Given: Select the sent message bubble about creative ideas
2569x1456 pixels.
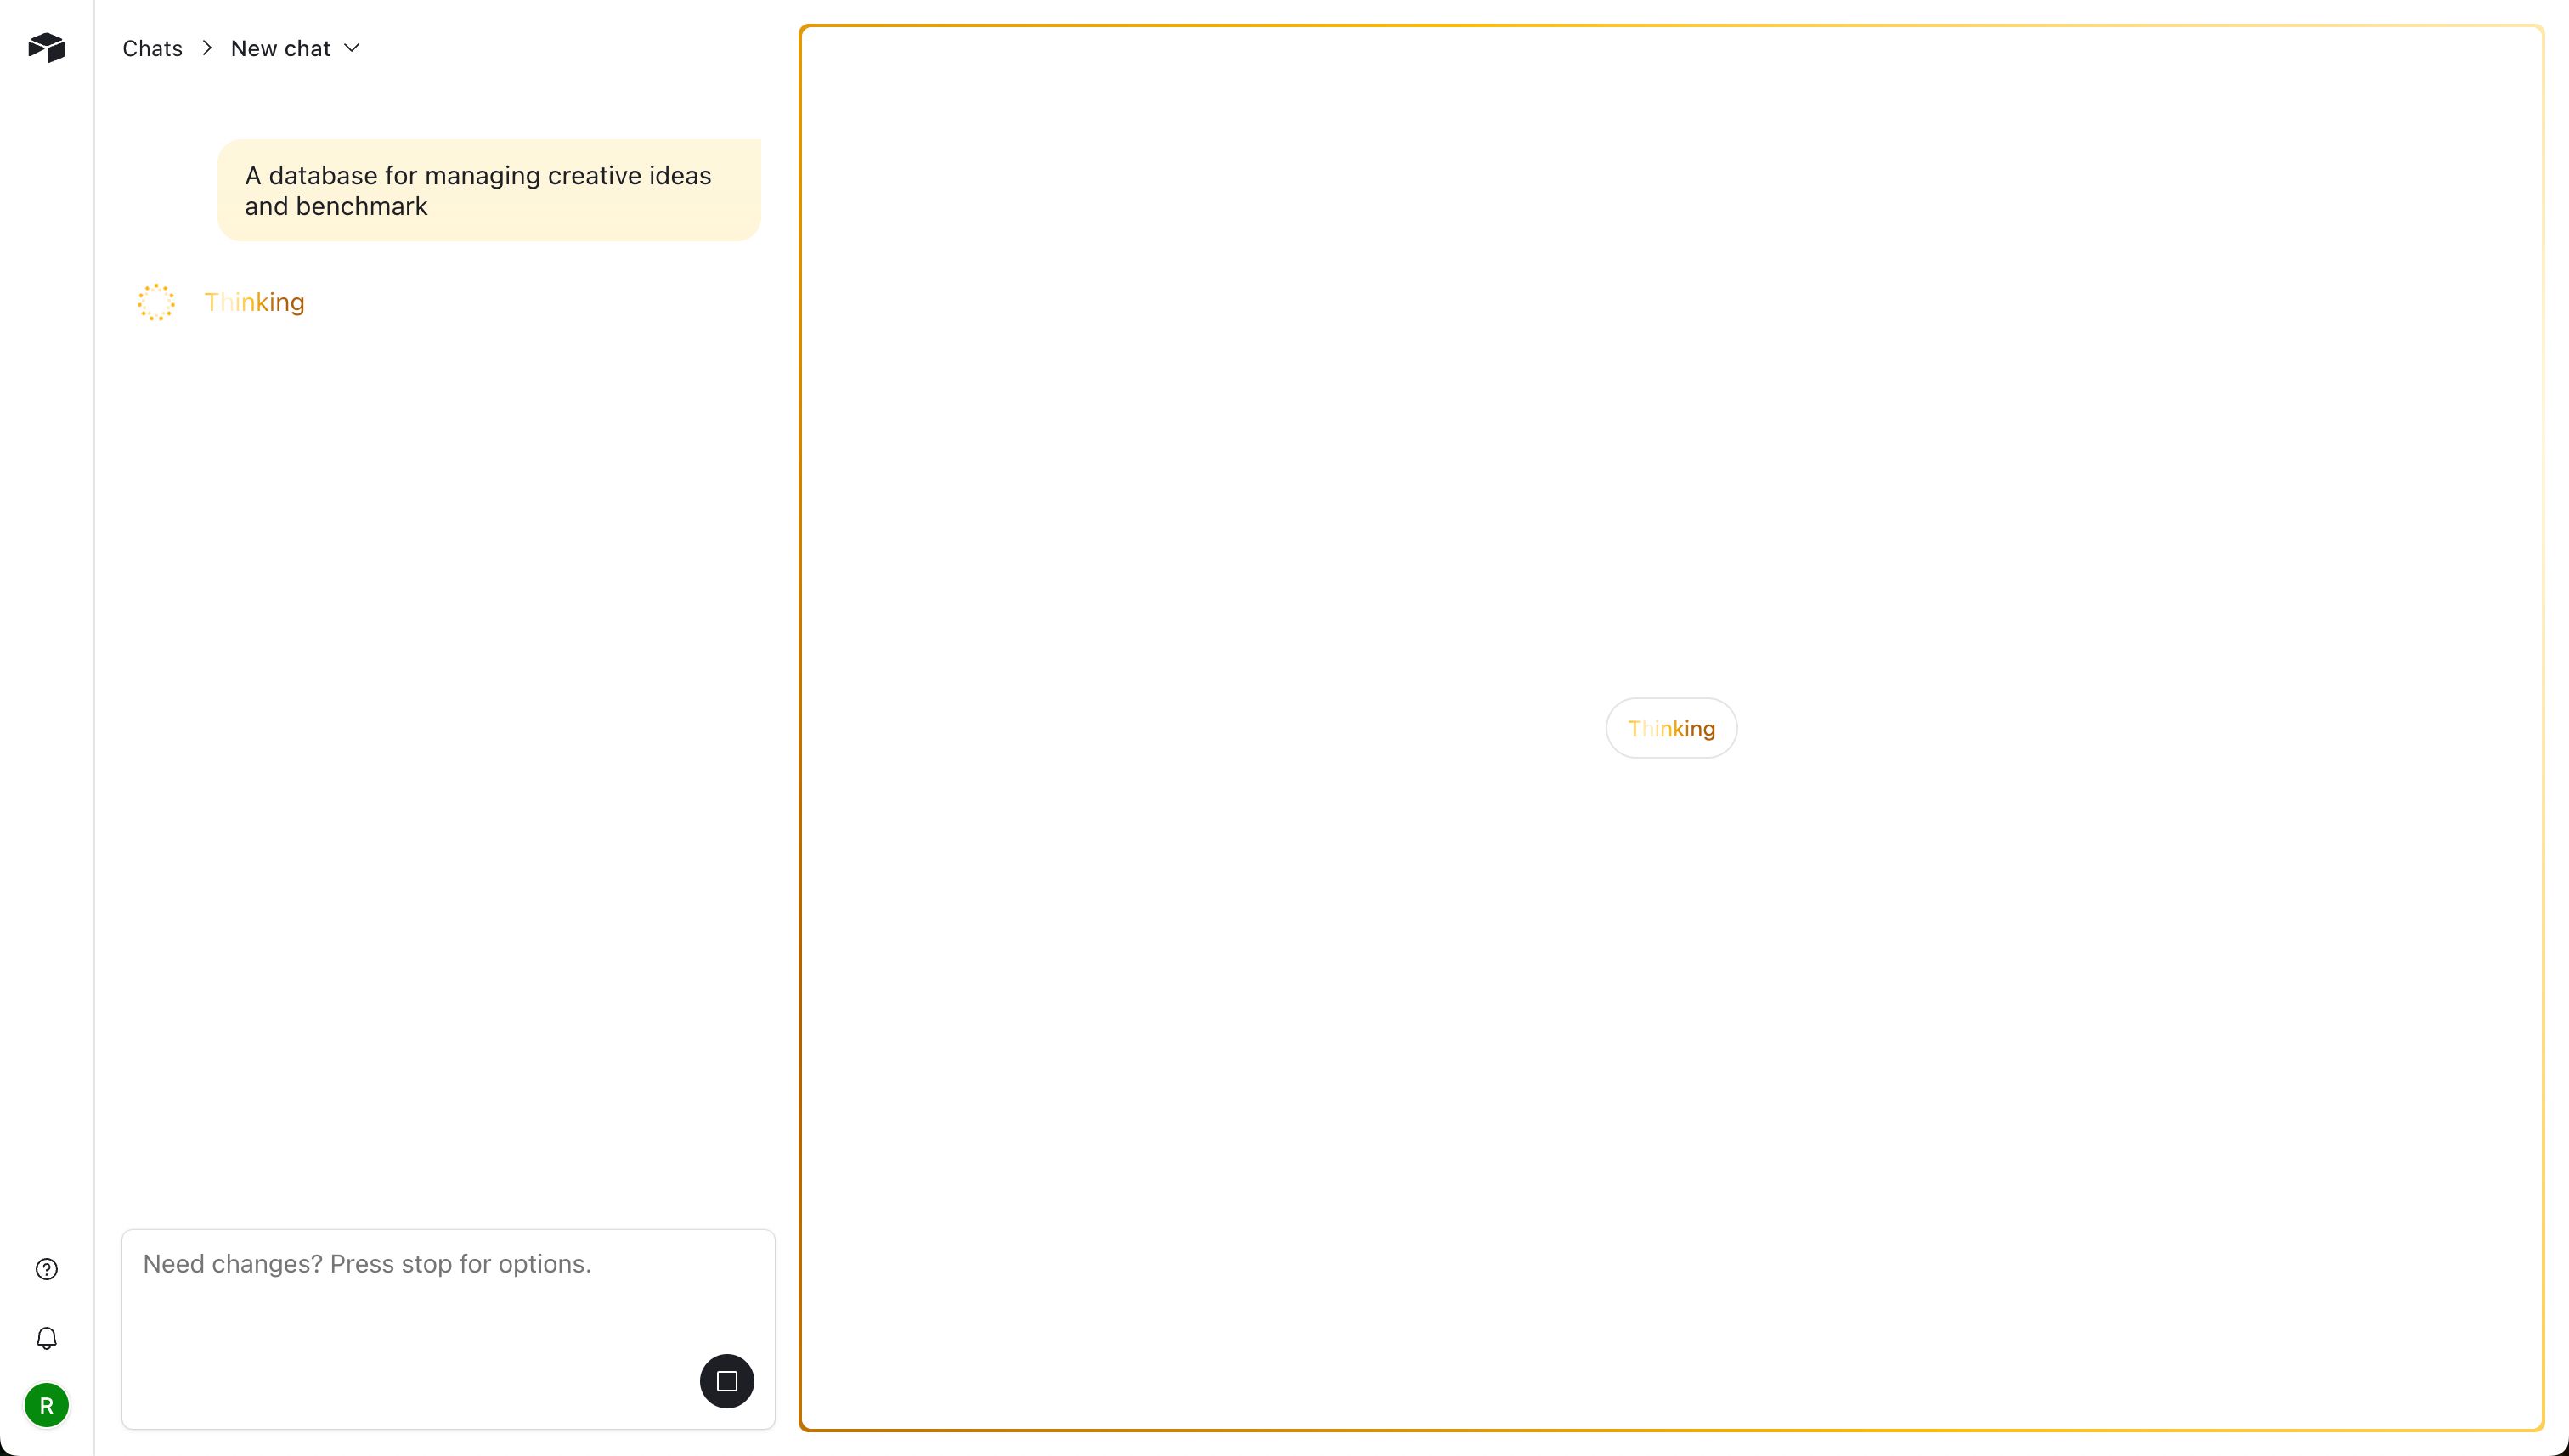Looking at the screenshot, I should 489,190.
